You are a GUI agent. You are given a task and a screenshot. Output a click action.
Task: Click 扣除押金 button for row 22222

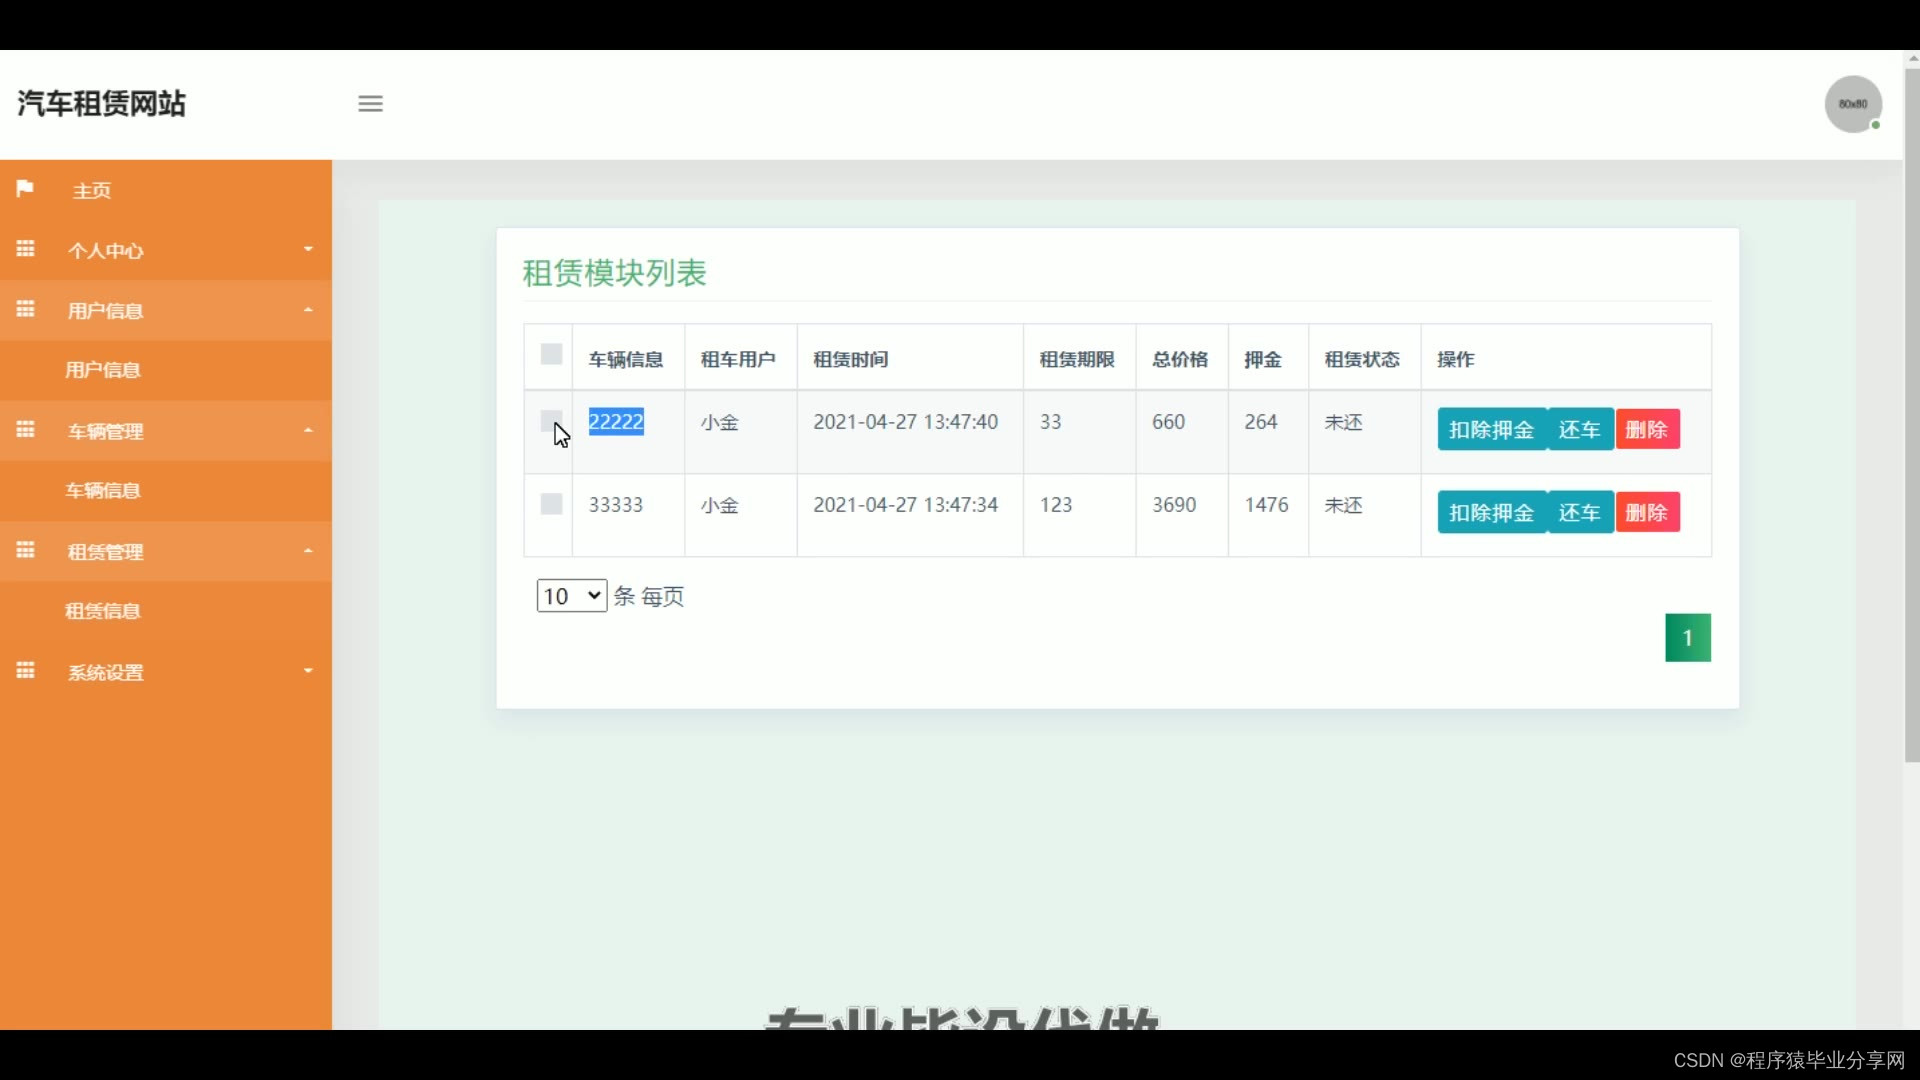[1491, 430]
